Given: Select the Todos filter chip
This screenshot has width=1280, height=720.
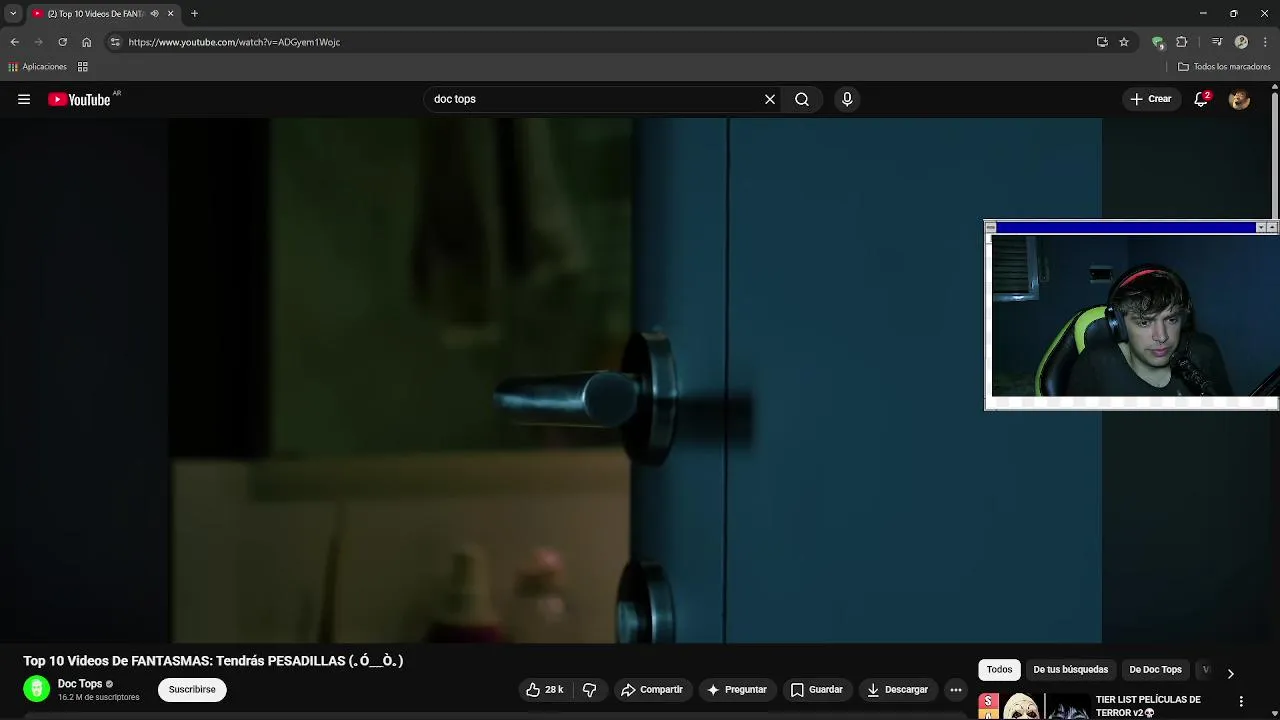Looking at the screenshot, I should coord(999,670).
